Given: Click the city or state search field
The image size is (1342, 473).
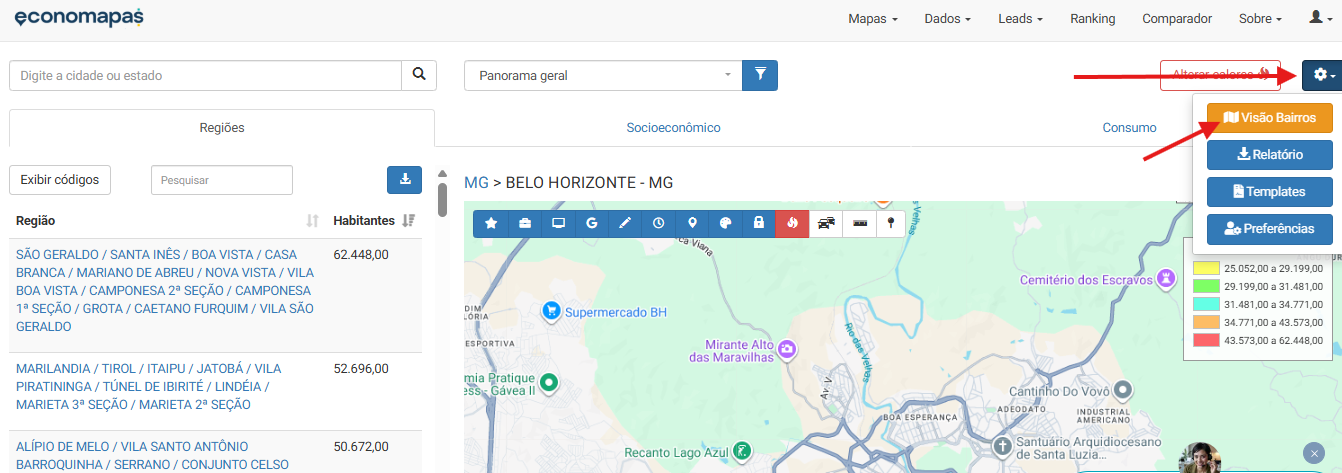Looking at the screenshot, I should pyautogui.click(x=205, y=75).
